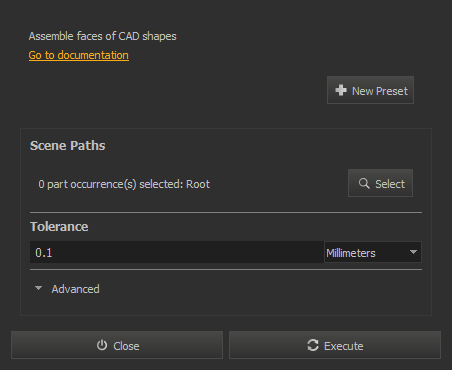Open the Millimeters unit combo box
The image size is (452, 370).
[x=373, y=252]
